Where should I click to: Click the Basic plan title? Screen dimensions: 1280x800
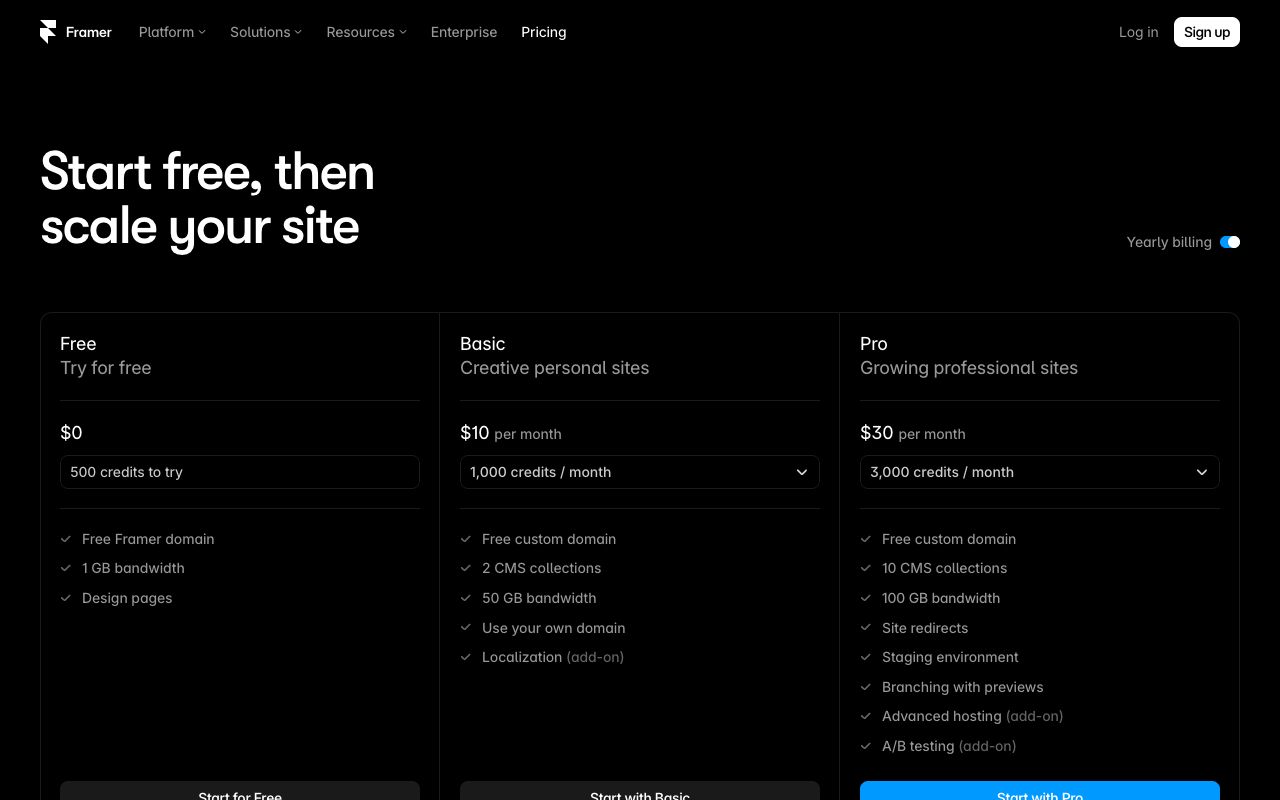[x=483, y=344]
